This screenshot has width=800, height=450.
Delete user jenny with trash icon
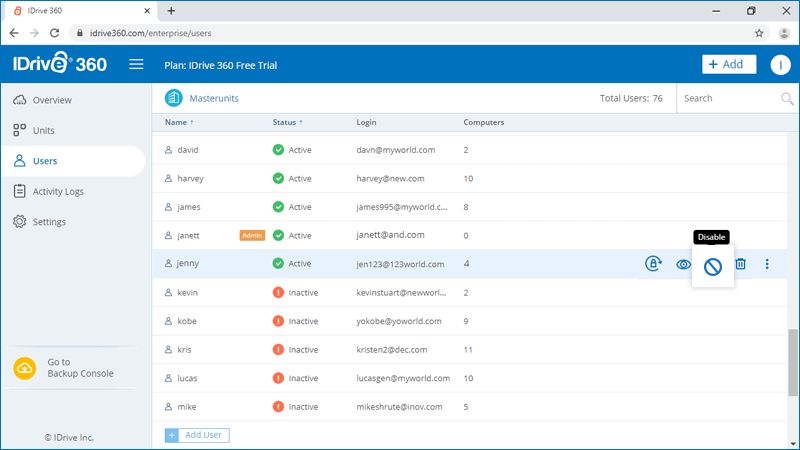741,264
